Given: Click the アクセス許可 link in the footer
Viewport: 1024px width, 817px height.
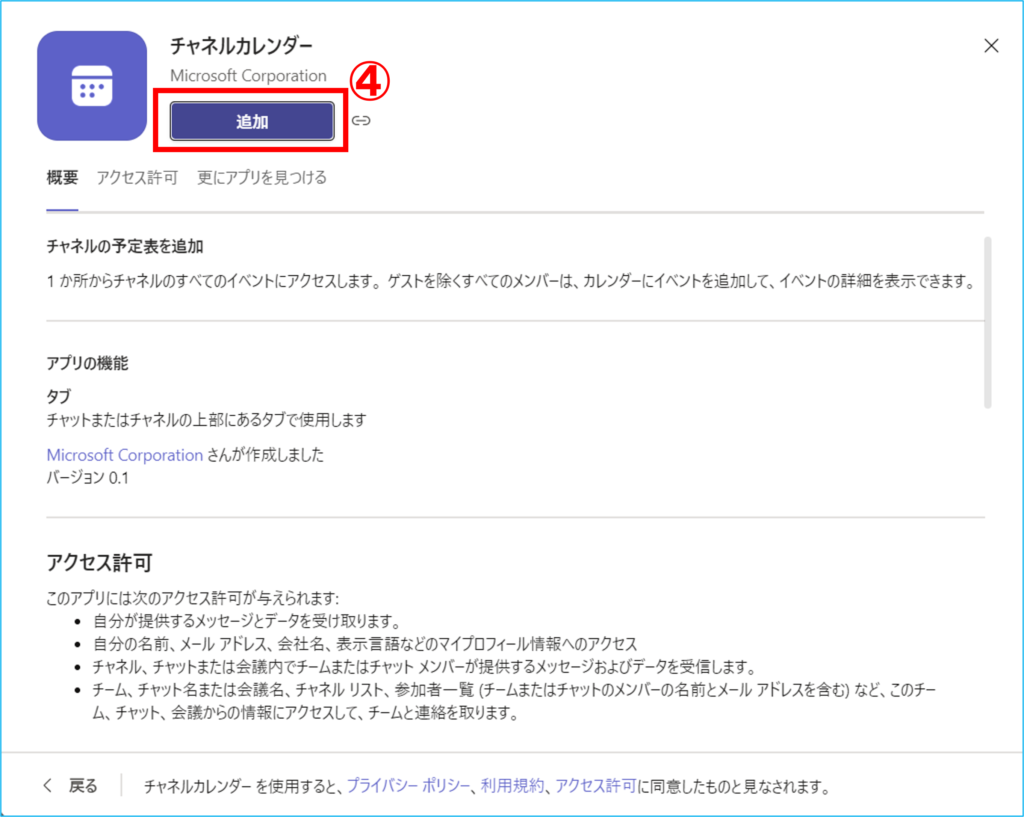Looking at the screenshot, I should click(x=595, y=786).
